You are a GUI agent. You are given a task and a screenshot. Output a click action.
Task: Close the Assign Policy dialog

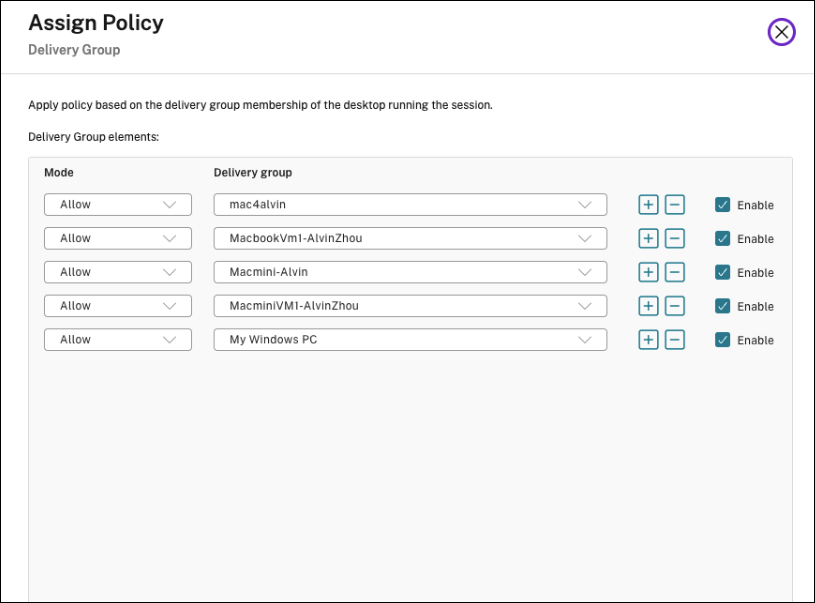click(781, 32)
